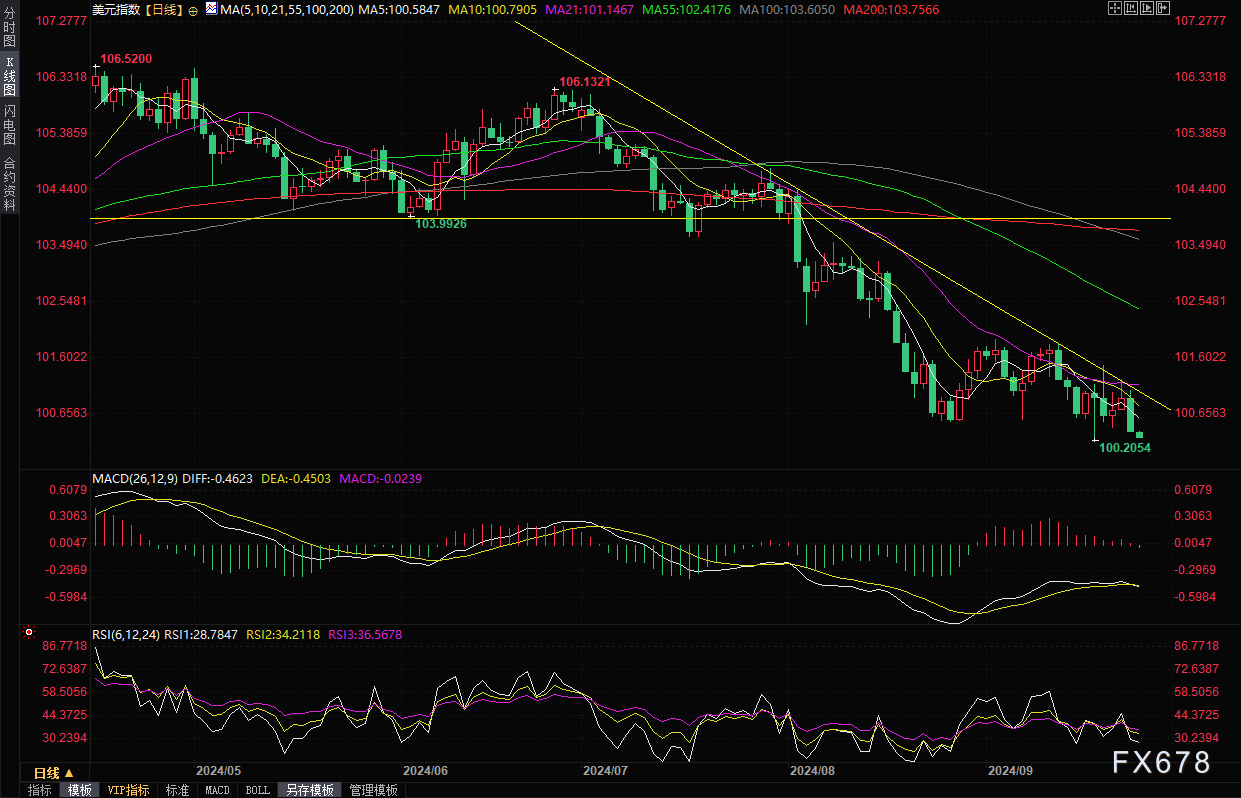
Task: Open 合约资料 in the left sidebar
Action: (x=9, y=184)
